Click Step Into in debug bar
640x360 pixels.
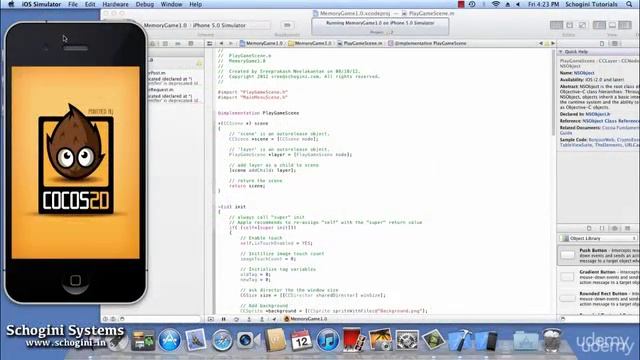(249, 319)
